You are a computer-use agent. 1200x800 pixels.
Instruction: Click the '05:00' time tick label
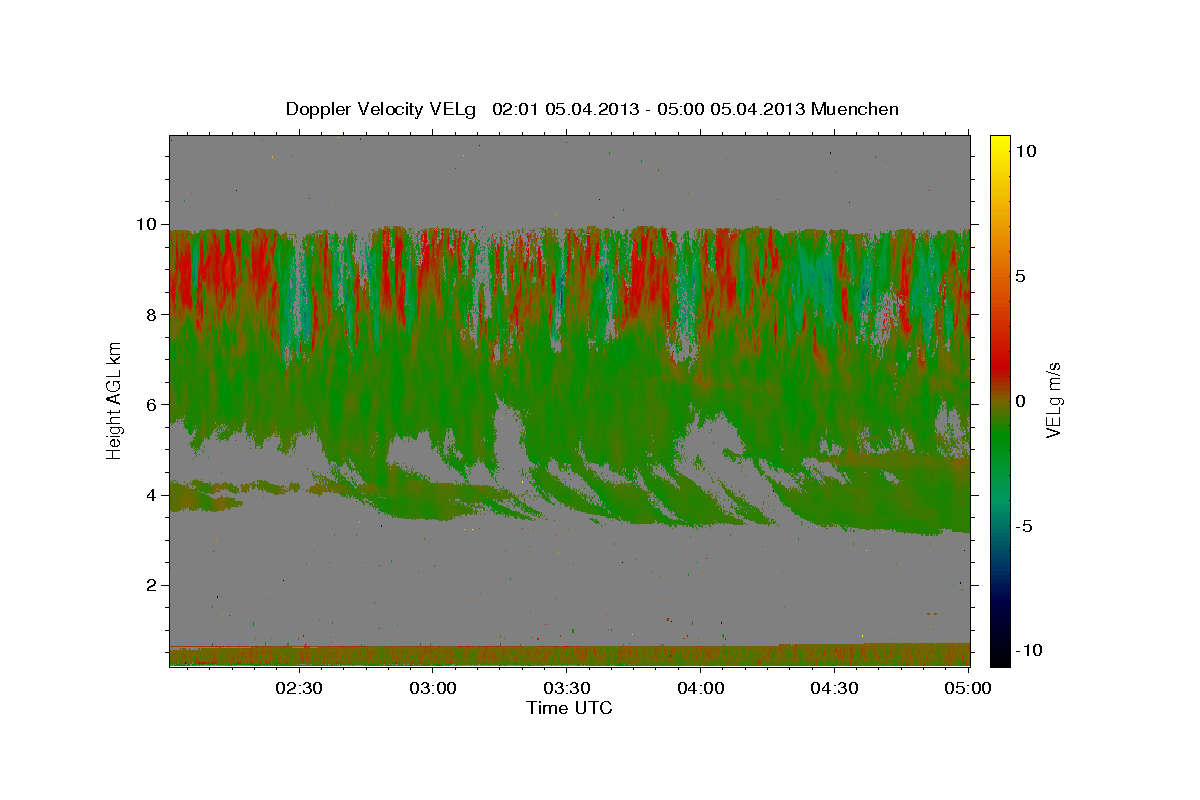(967, 688)
